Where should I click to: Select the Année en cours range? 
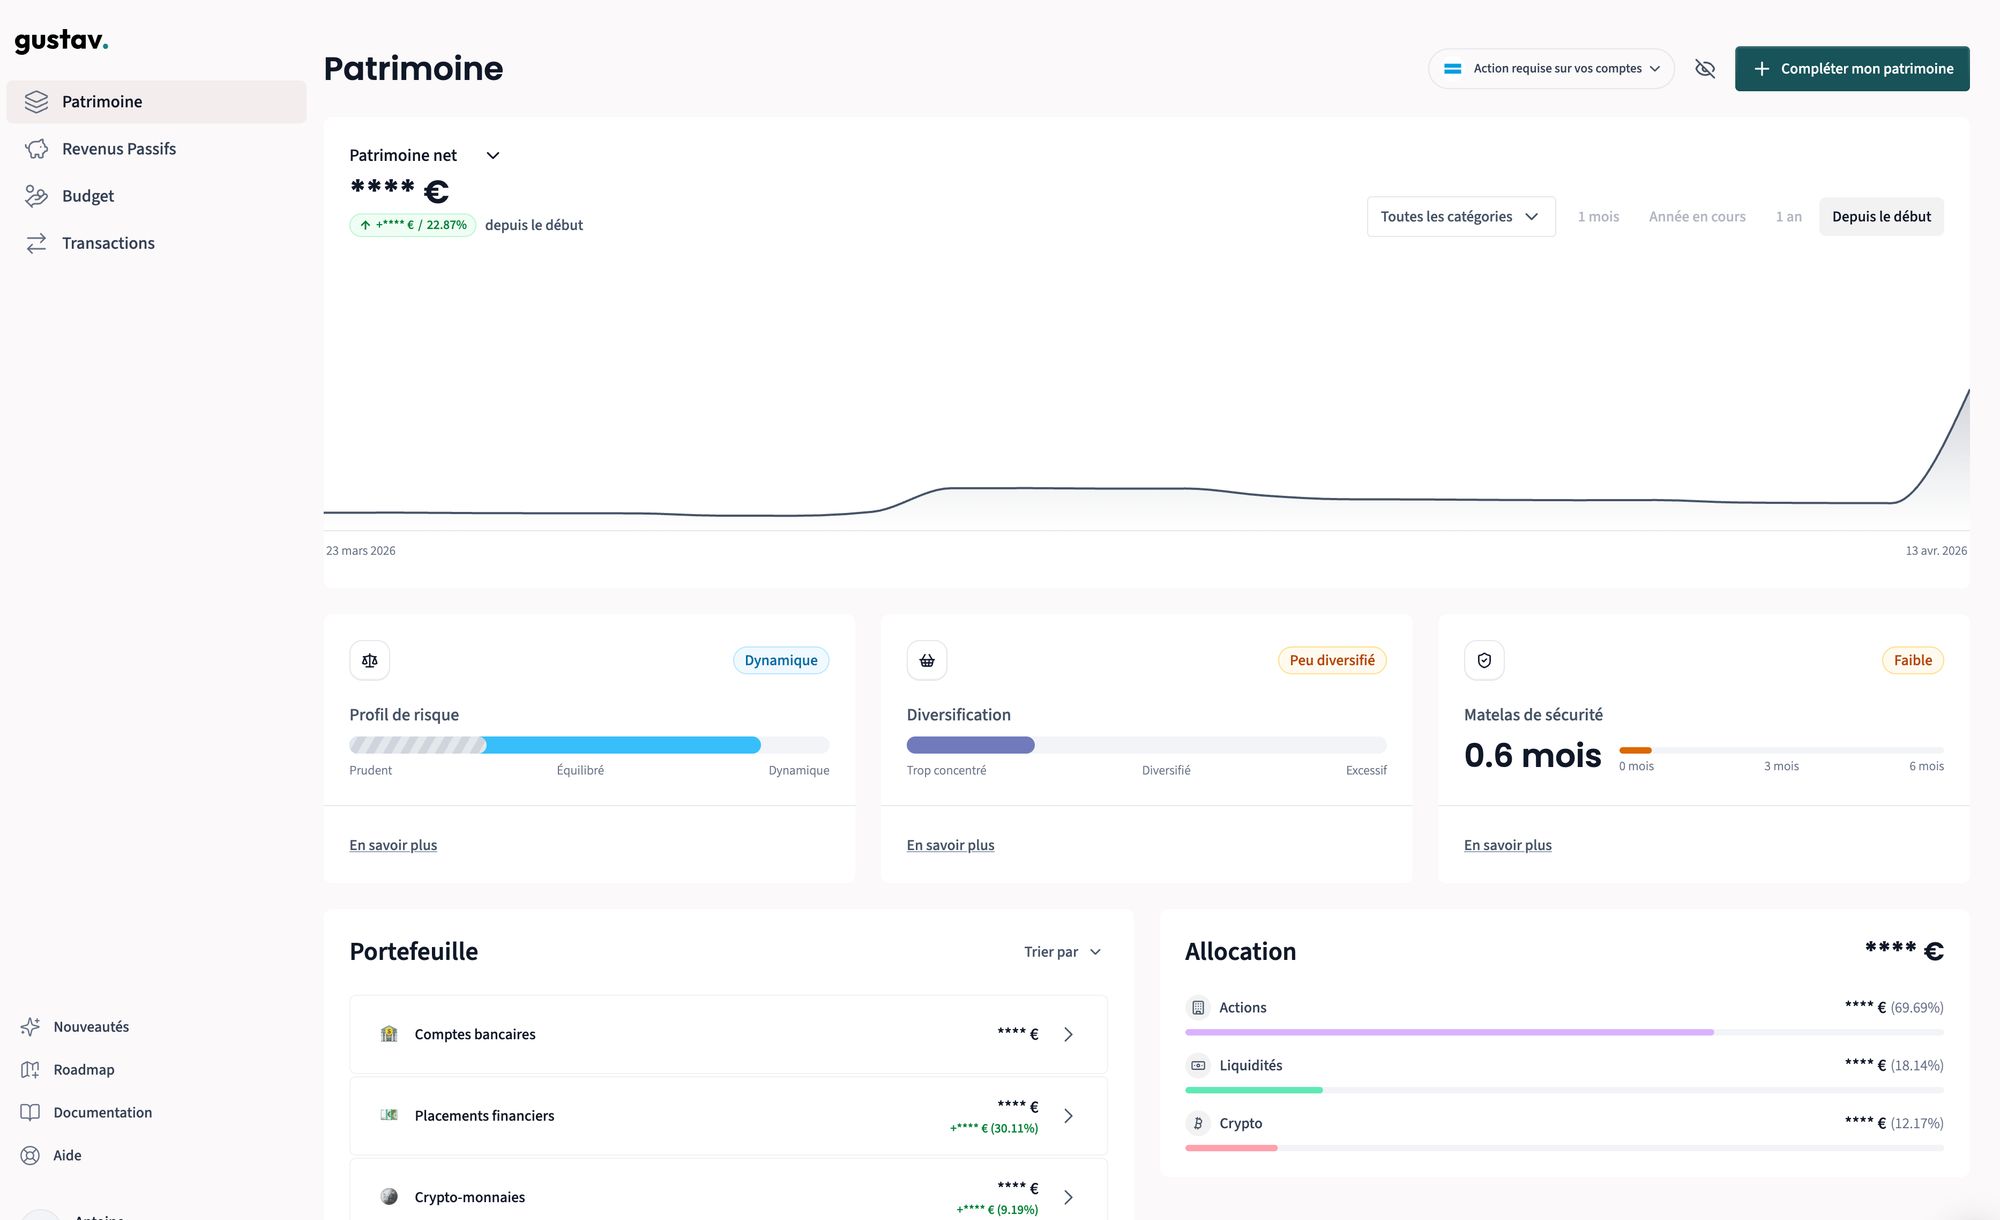pyautogui.click(x=1697, y=217)
